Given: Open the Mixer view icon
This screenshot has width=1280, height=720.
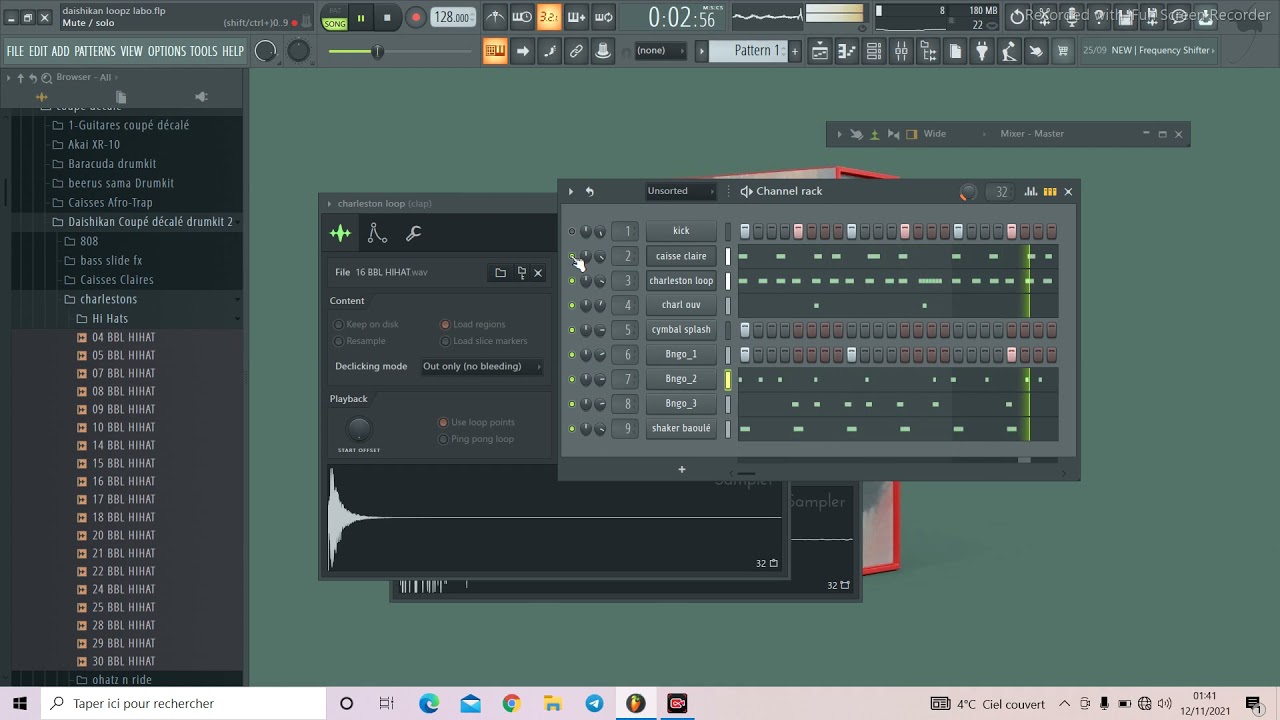Looking at the screenshot, I should pyautogui.click(x=901, y=51).
